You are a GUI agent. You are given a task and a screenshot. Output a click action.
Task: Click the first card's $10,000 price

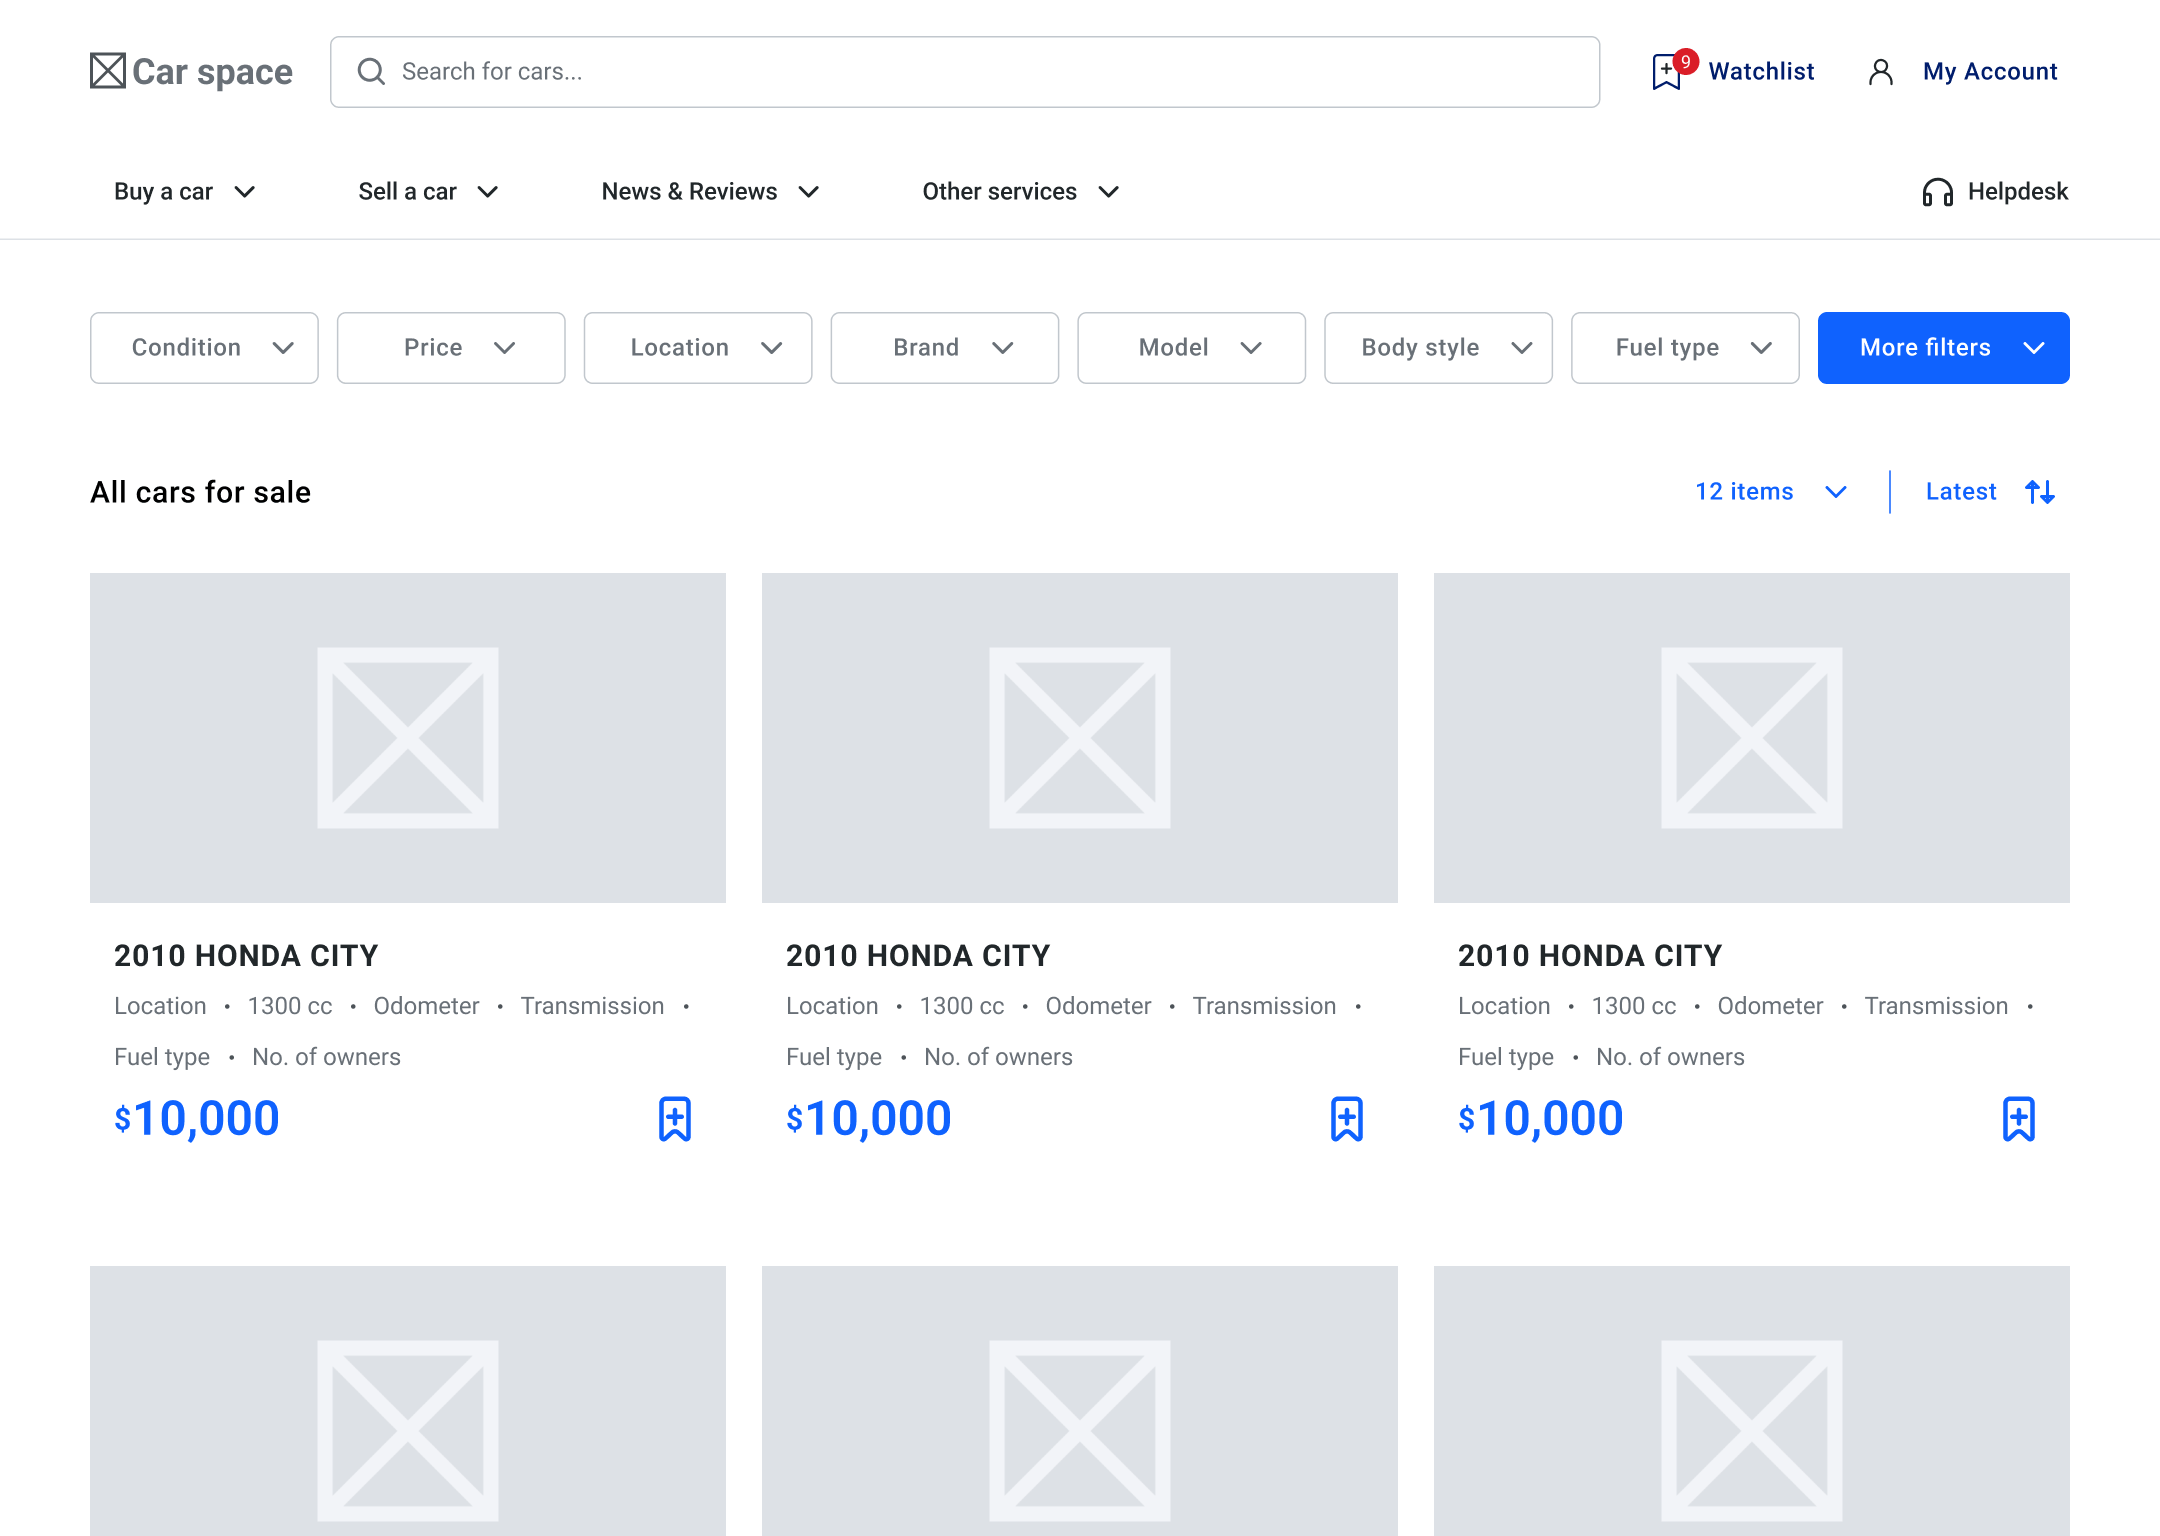[197, 1119]
